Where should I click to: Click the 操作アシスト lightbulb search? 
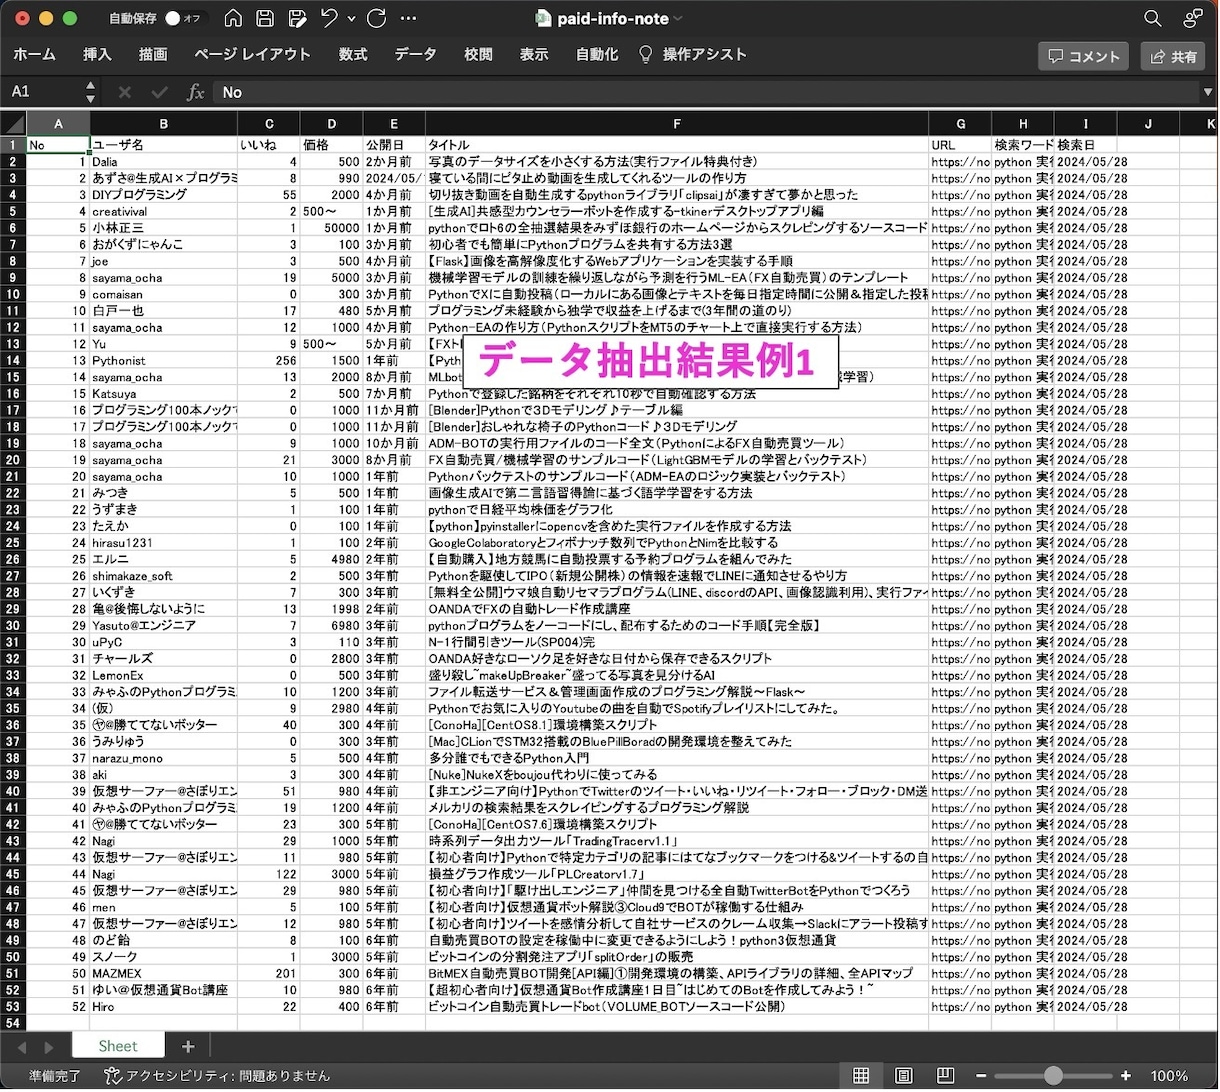693,54
